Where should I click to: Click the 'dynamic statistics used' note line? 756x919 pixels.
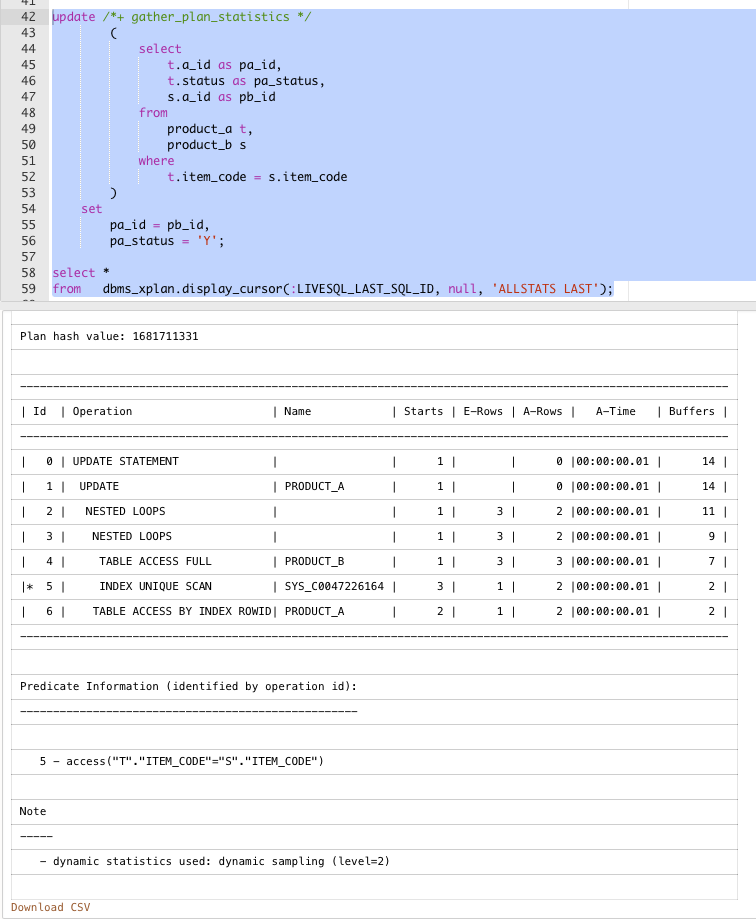[374, 862]
